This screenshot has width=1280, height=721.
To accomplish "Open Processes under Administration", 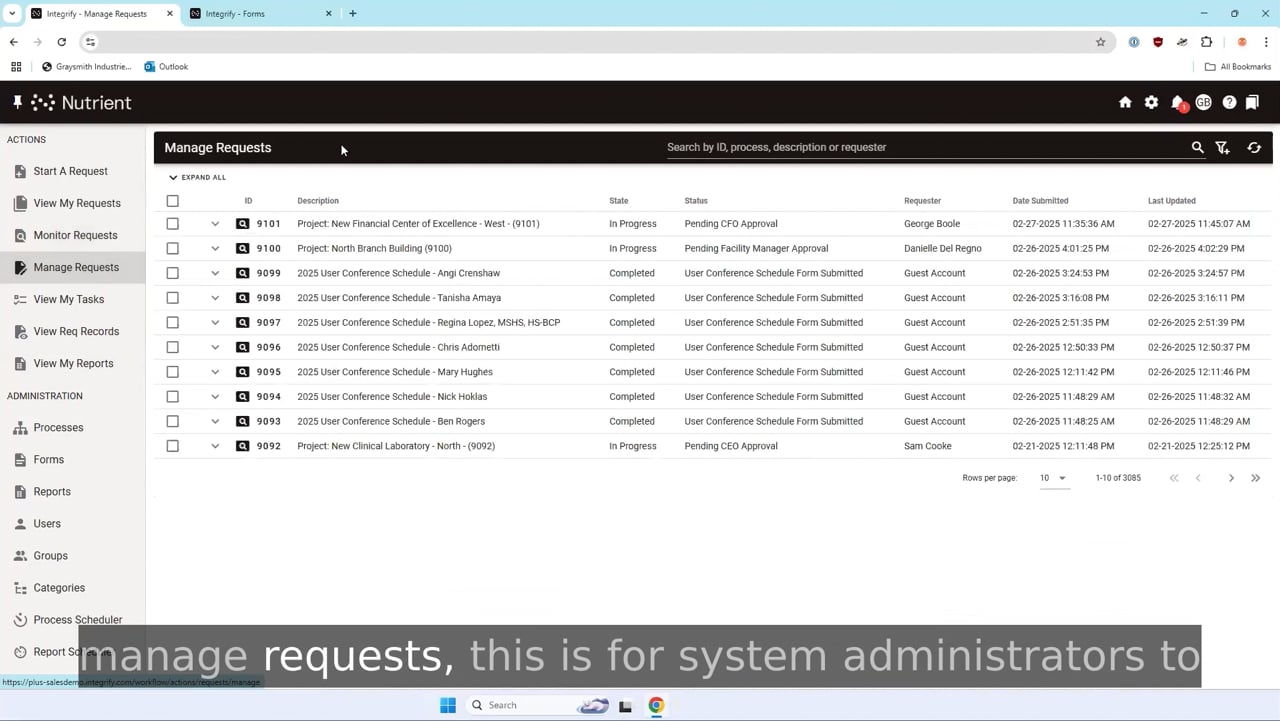I will pos(58,427).
